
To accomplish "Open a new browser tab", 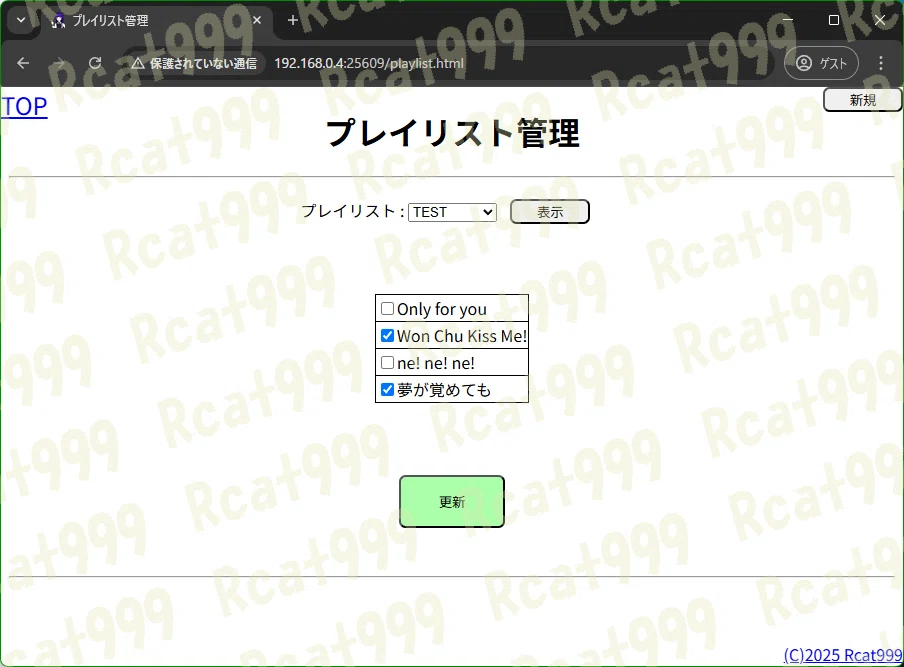I will click(x=293, y=20).
